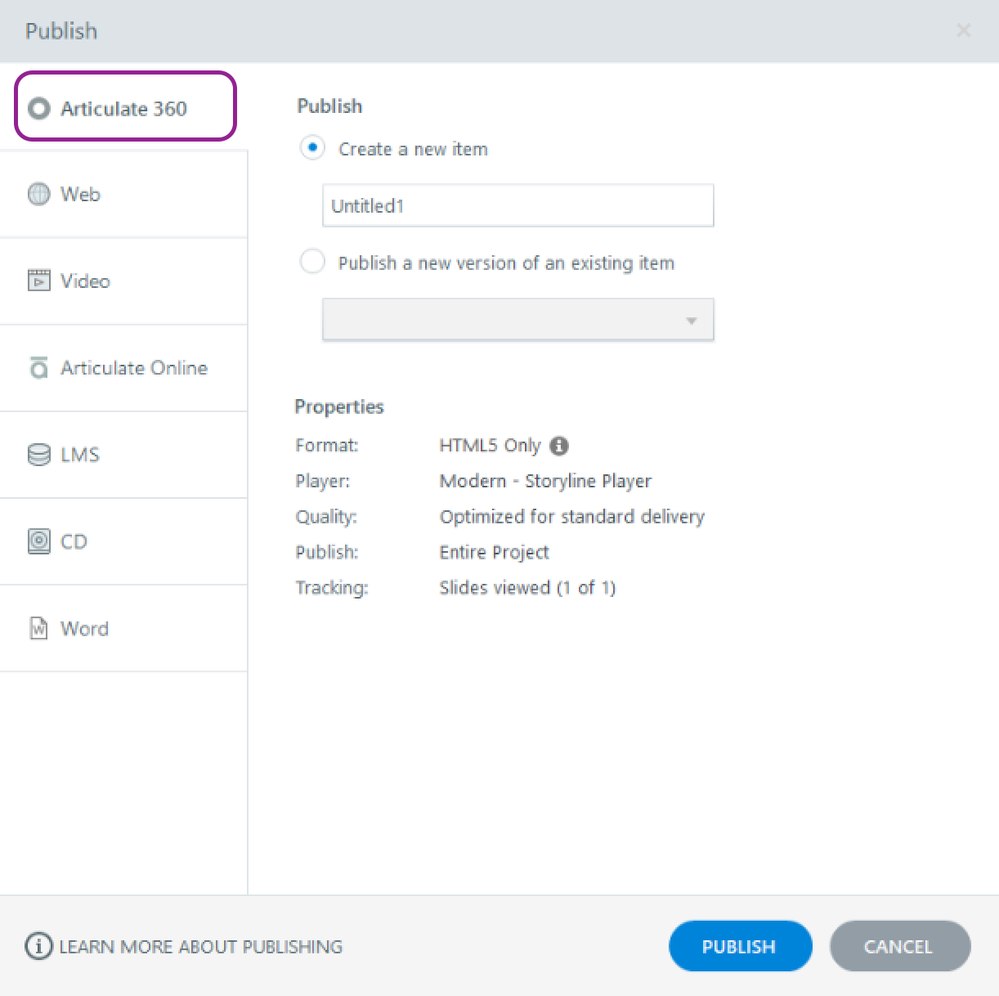
Task: Click the Web globe icon
Action: click(39, 195)
